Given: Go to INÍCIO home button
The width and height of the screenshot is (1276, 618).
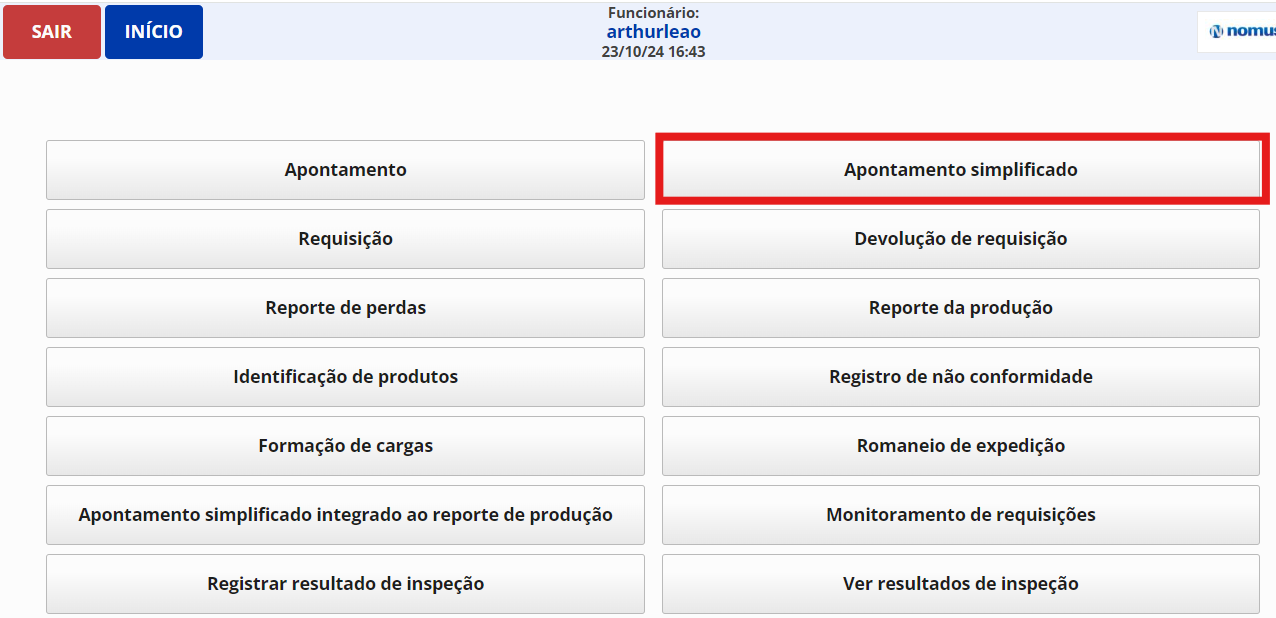Looking at the screenshot, I should pos(154,32).
